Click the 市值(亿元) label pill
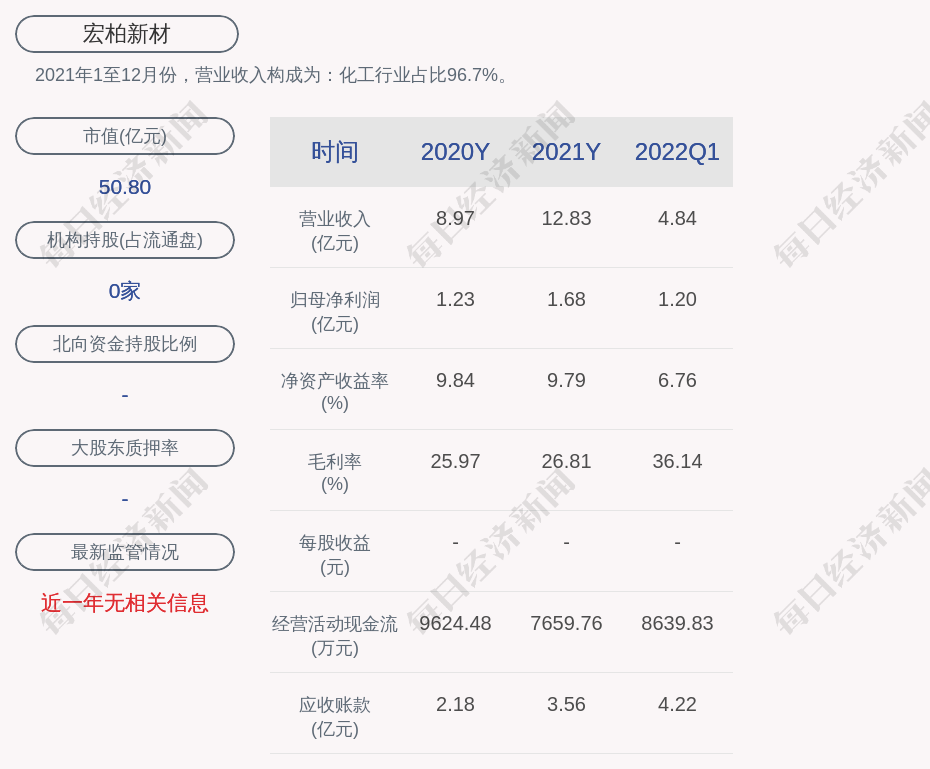Viewport: 930px width, 769px height. point(125,136)
